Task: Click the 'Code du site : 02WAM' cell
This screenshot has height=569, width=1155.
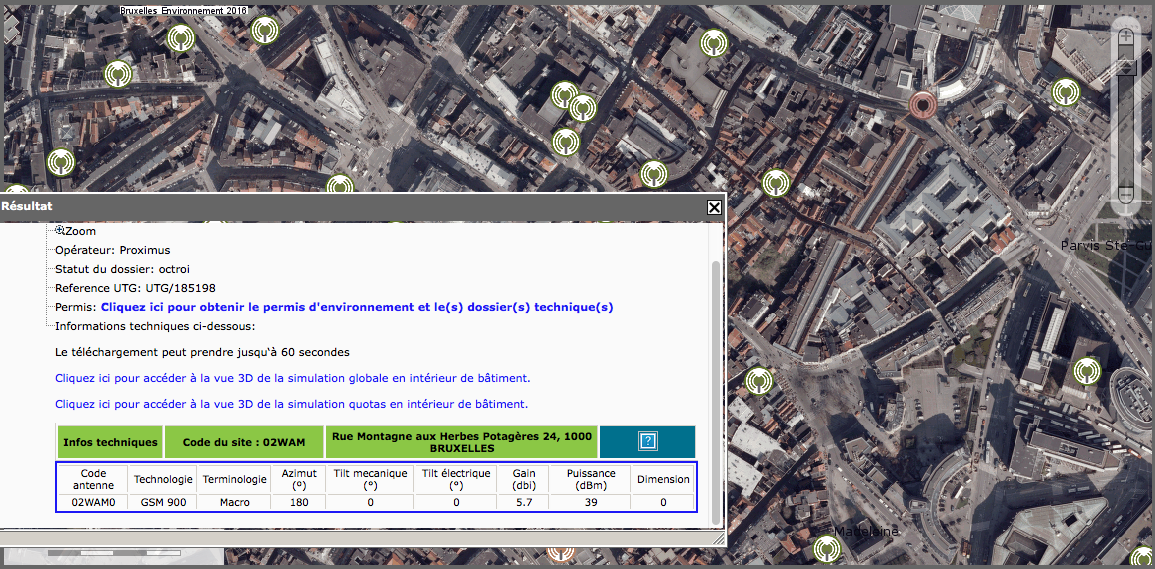Action: click(x=244, y=442)
